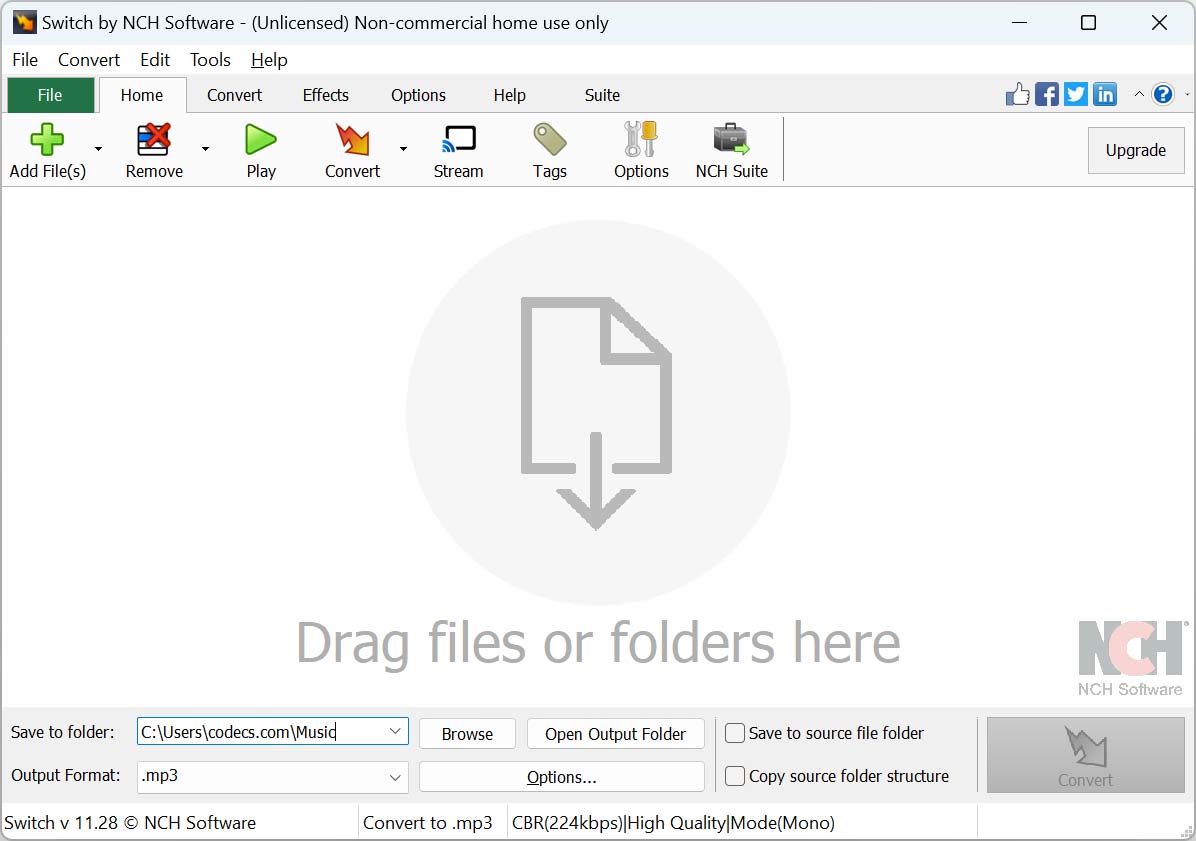Open the Edit menu
Image resolution: width=1196 pixels, height=841 pixels.
[x=155, y=59]
